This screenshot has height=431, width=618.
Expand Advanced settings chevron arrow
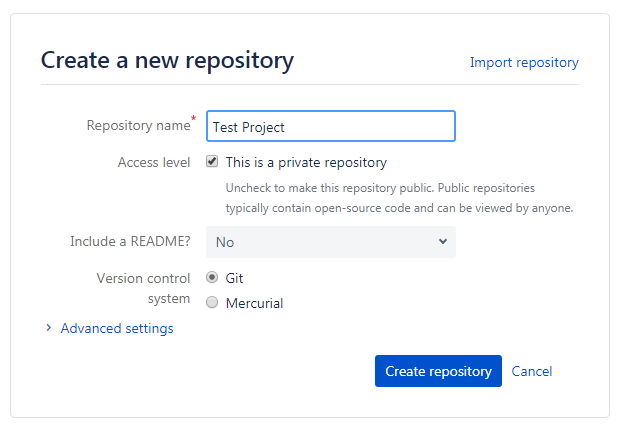(x=48, y=328)
